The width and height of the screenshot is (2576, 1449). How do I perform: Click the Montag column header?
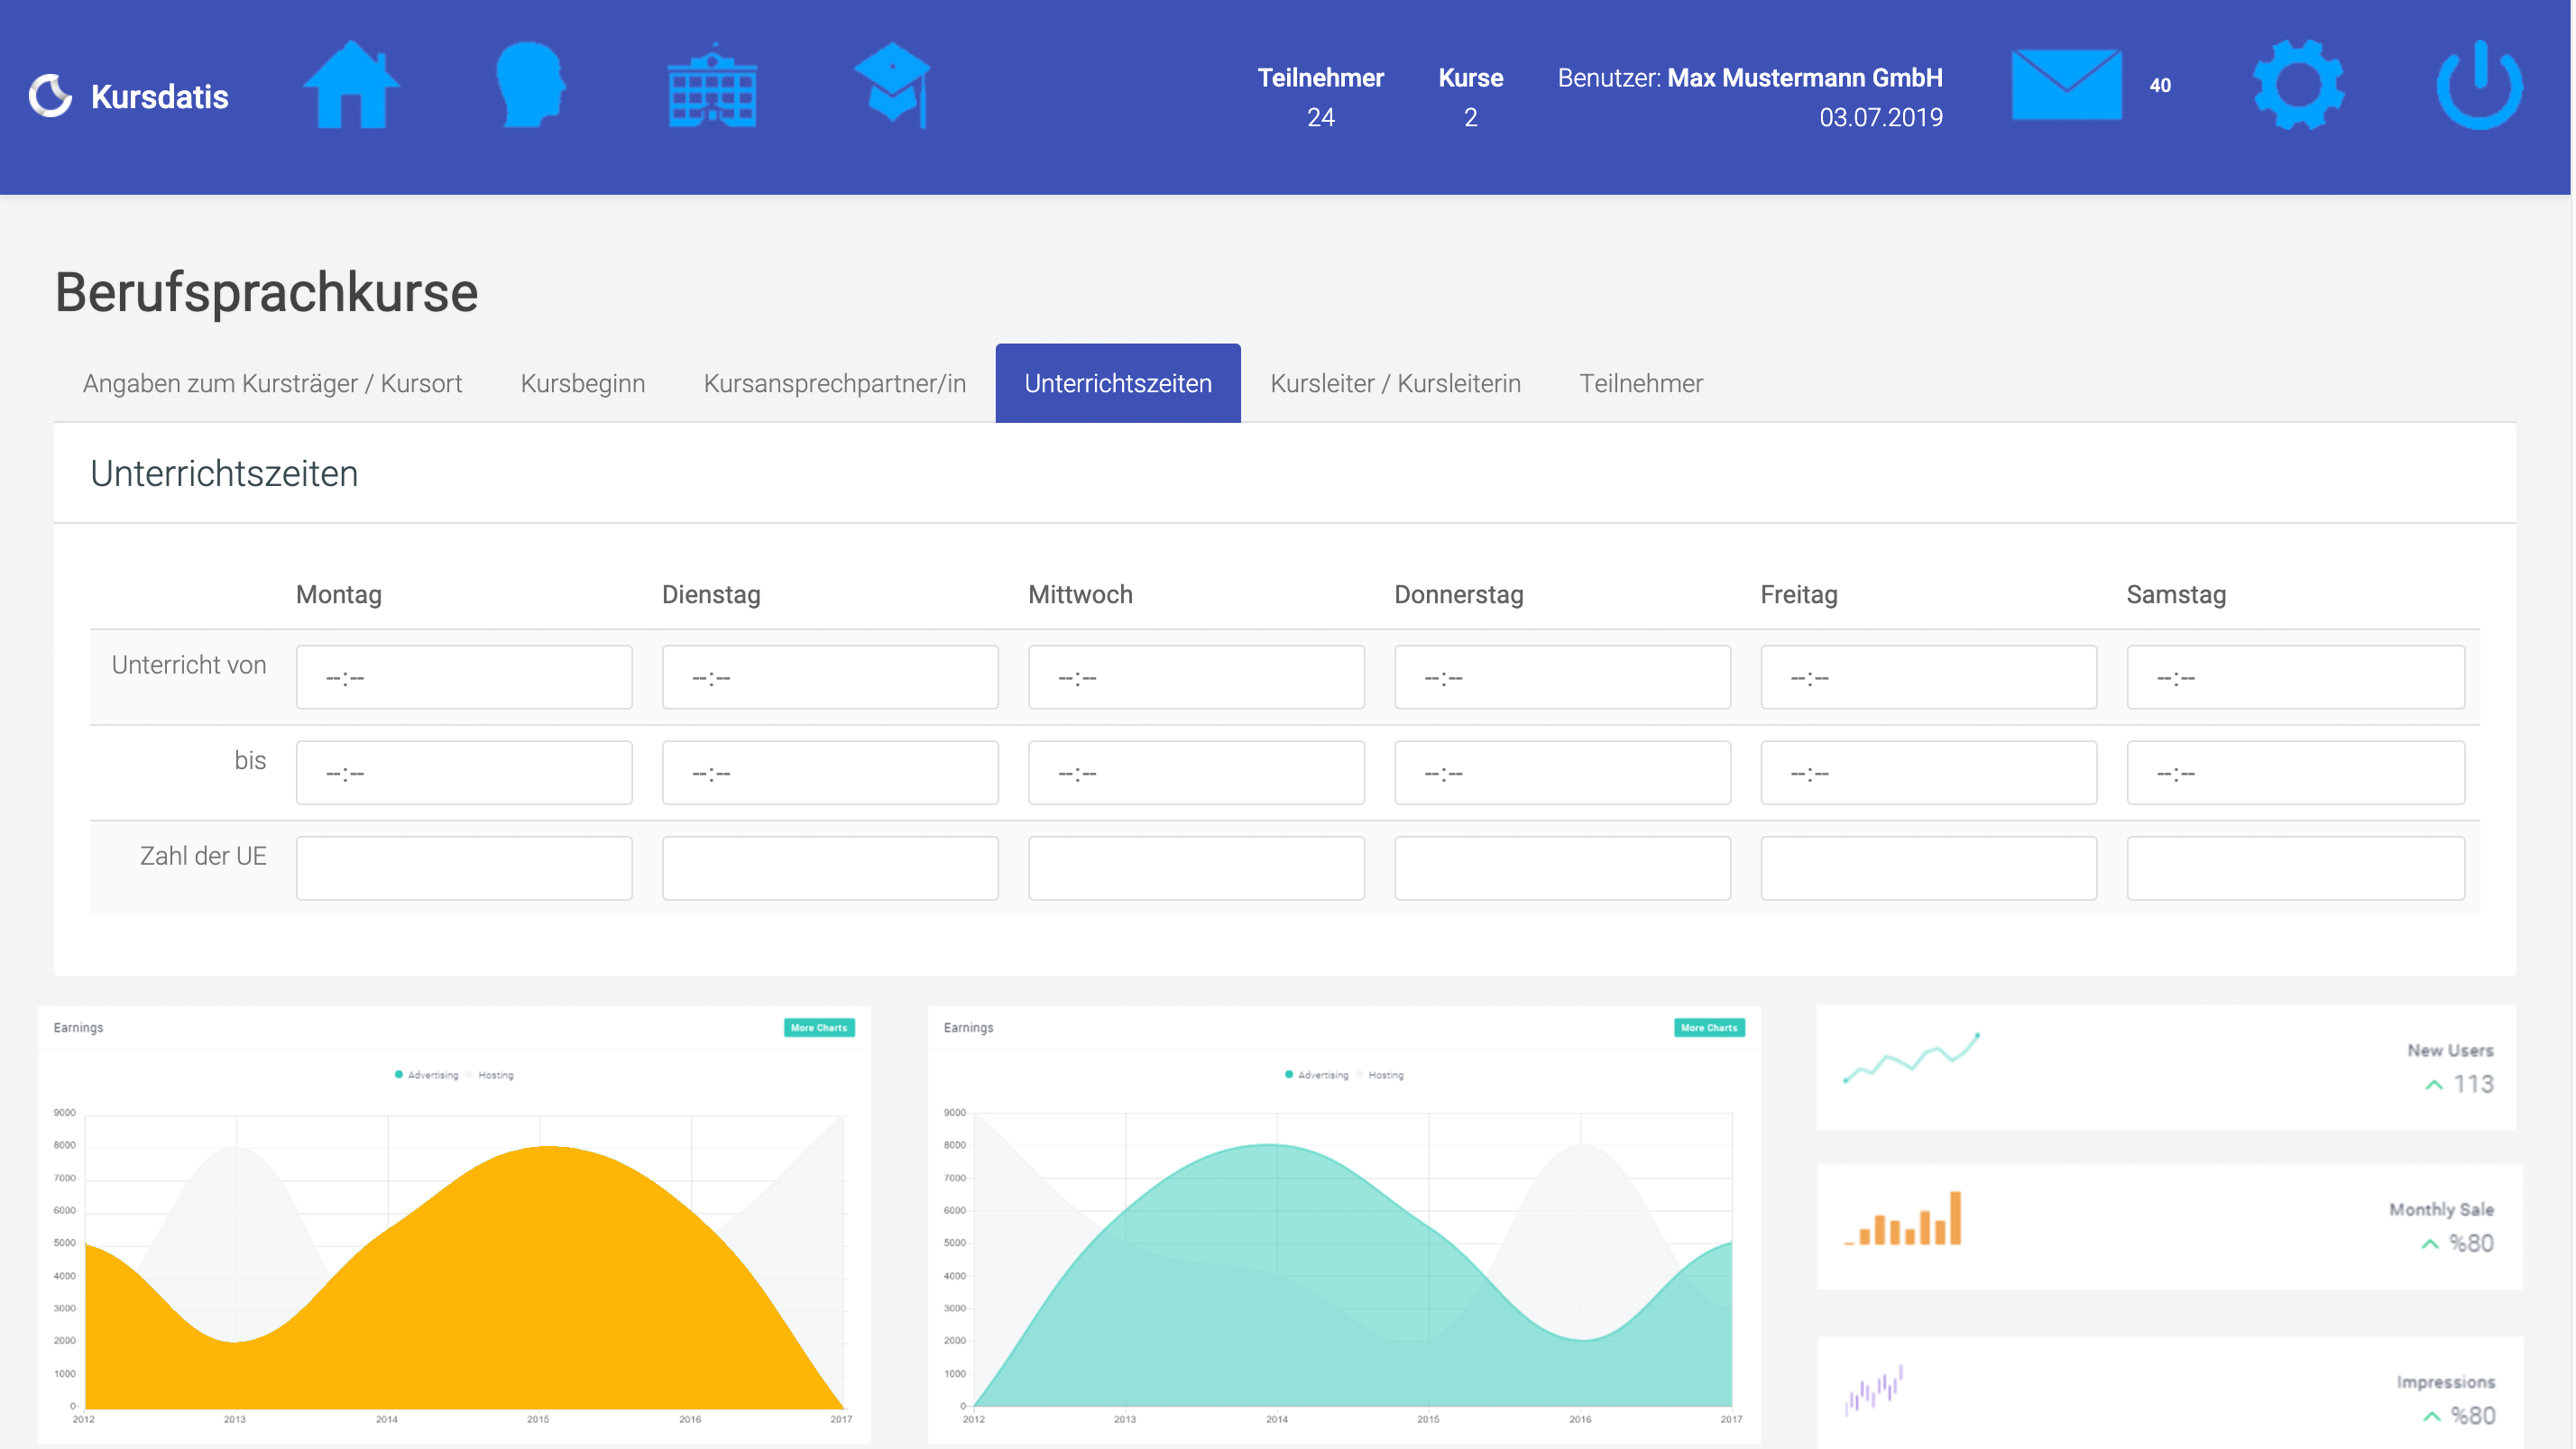tap(339, 594)
